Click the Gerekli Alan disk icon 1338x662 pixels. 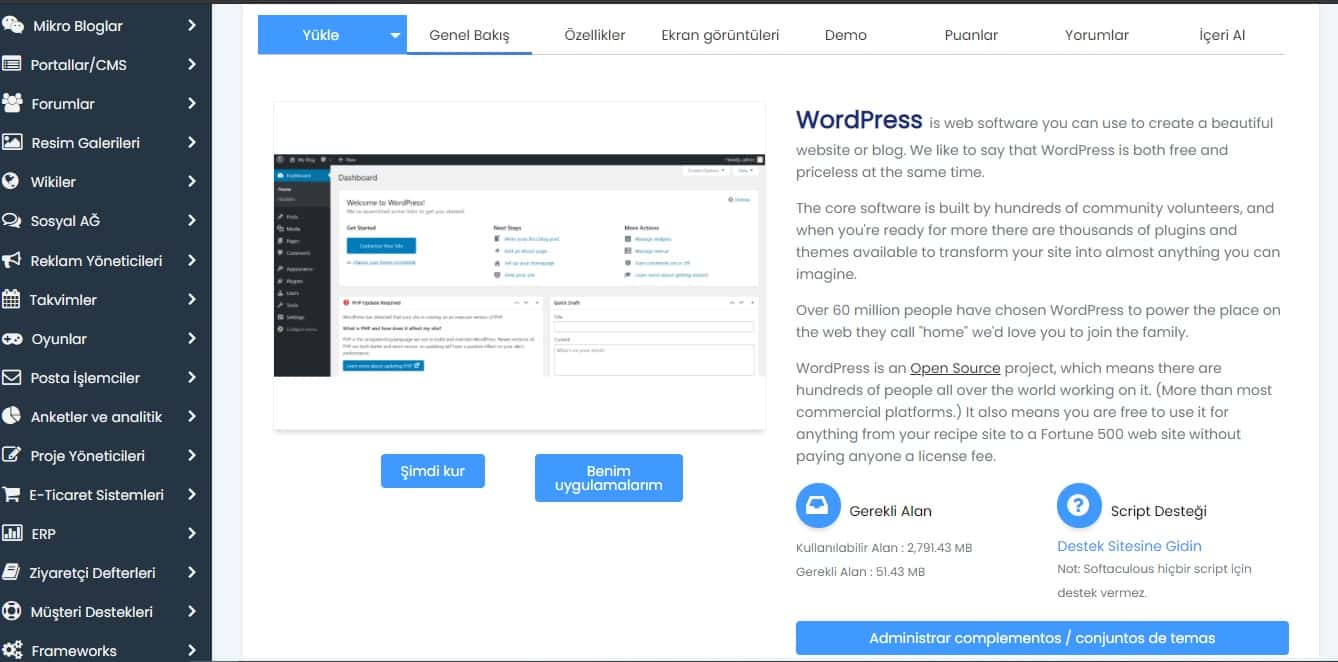click(x=818, y=506)
